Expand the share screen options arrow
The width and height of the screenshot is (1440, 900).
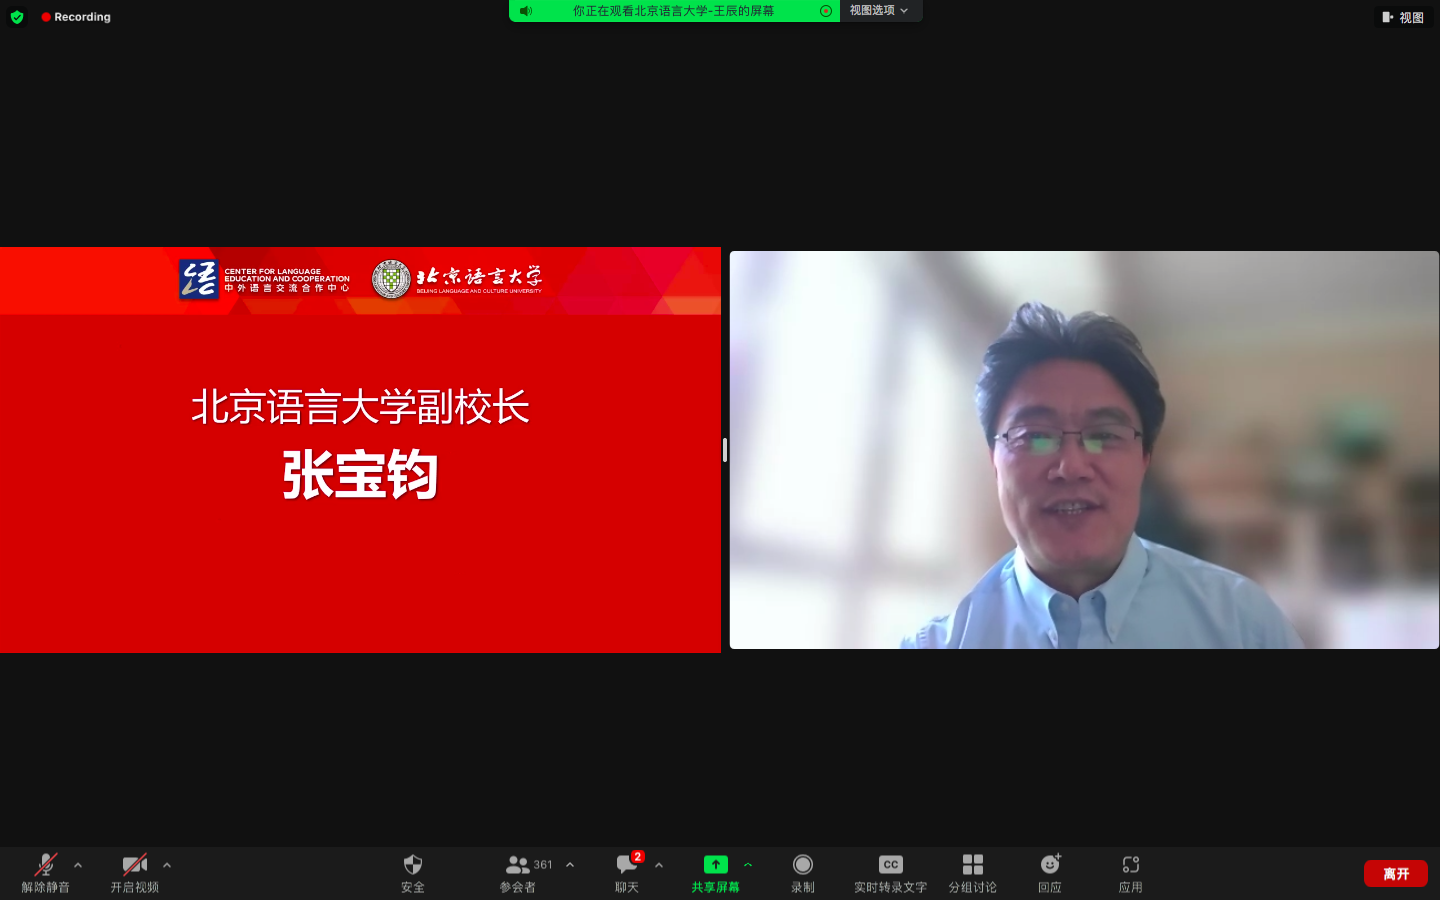pos(748,865)
